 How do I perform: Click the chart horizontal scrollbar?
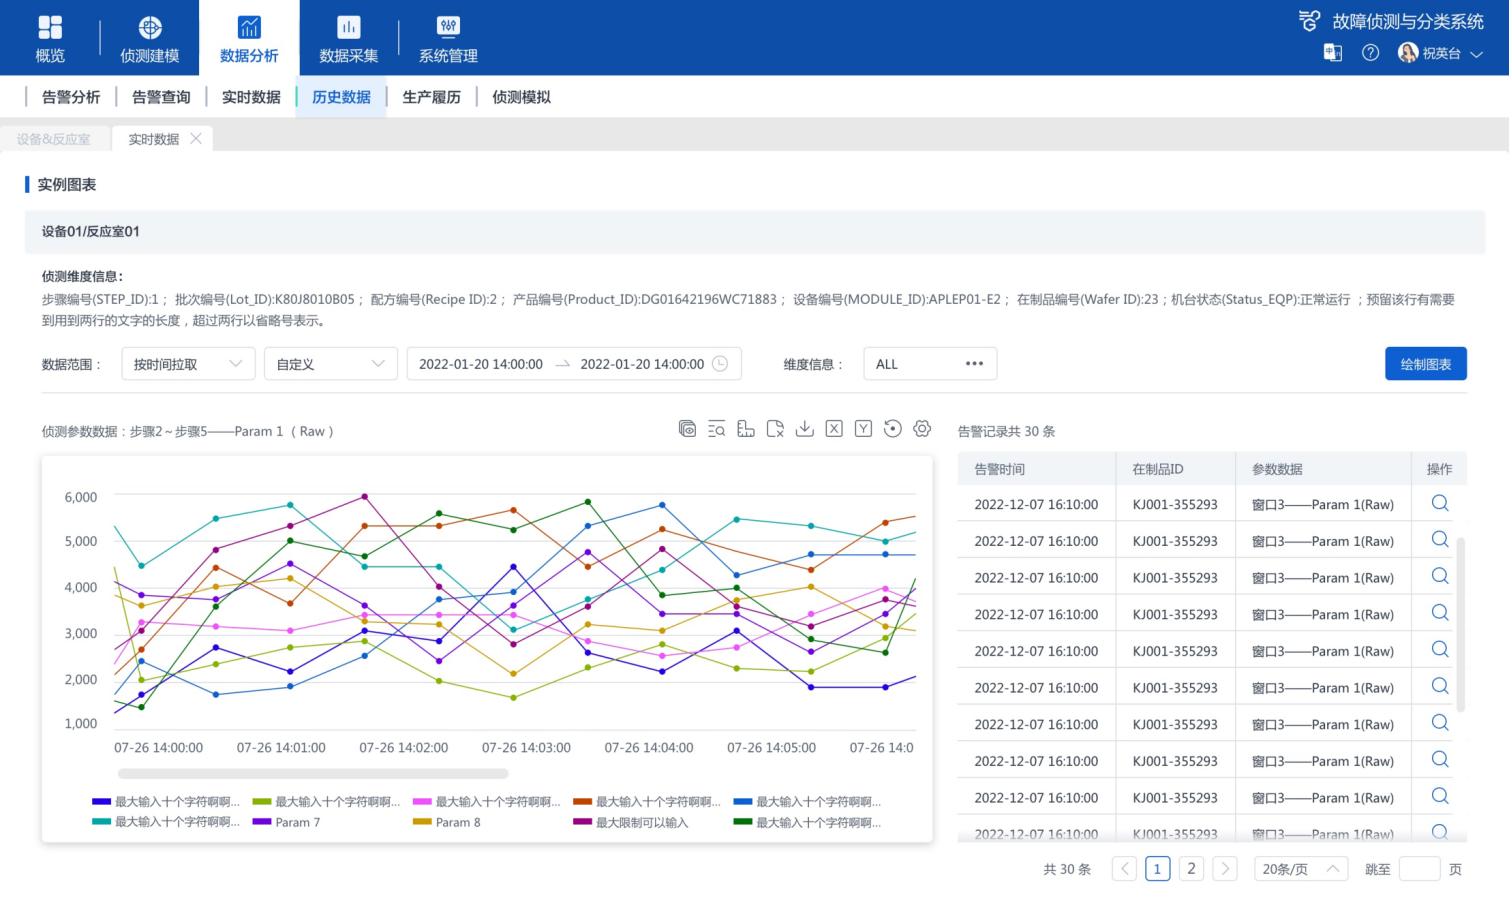point(313,773)
